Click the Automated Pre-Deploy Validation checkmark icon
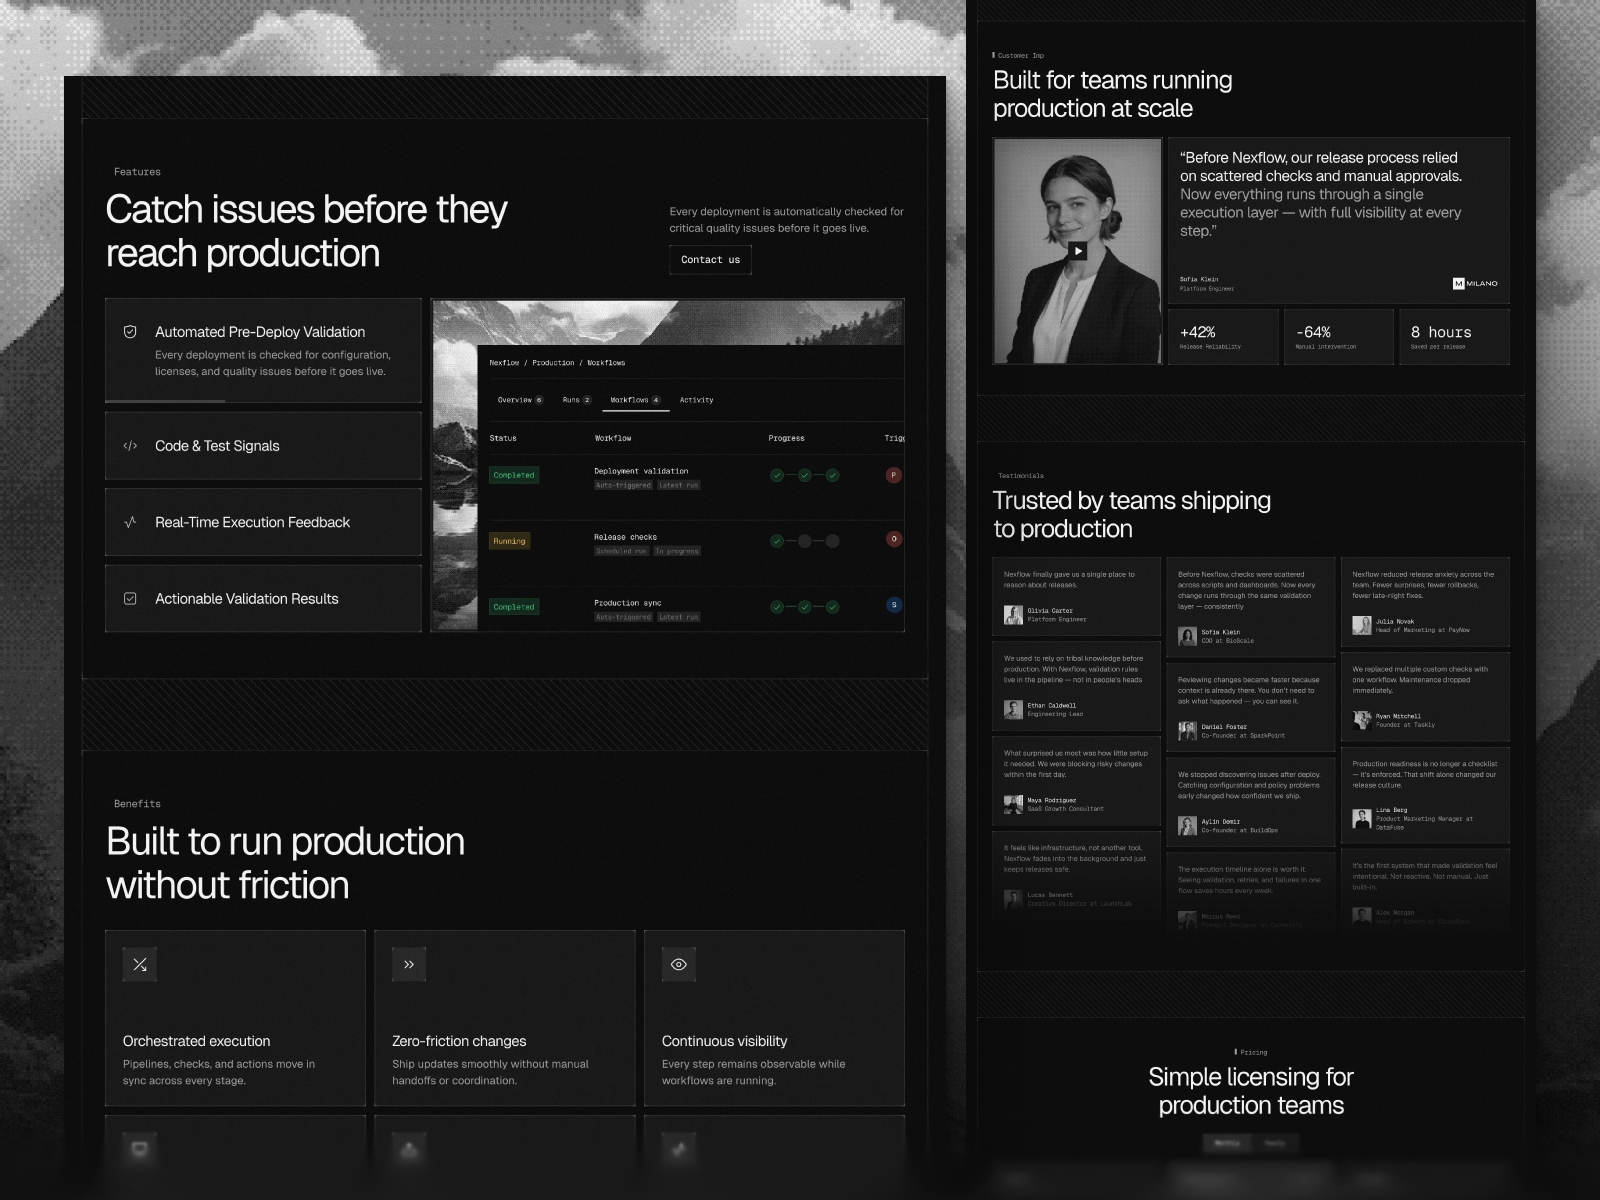1600x1200 pixels. [x=130, y=331]
